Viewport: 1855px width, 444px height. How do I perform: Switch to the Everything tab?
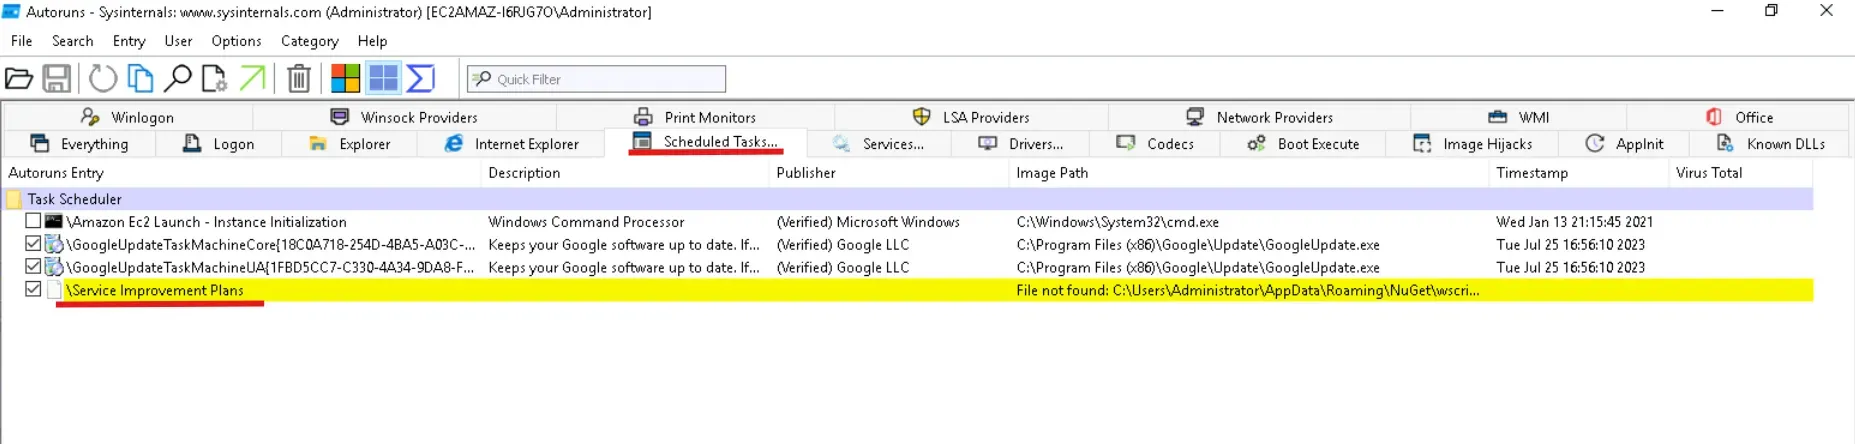tap(79, 144)
